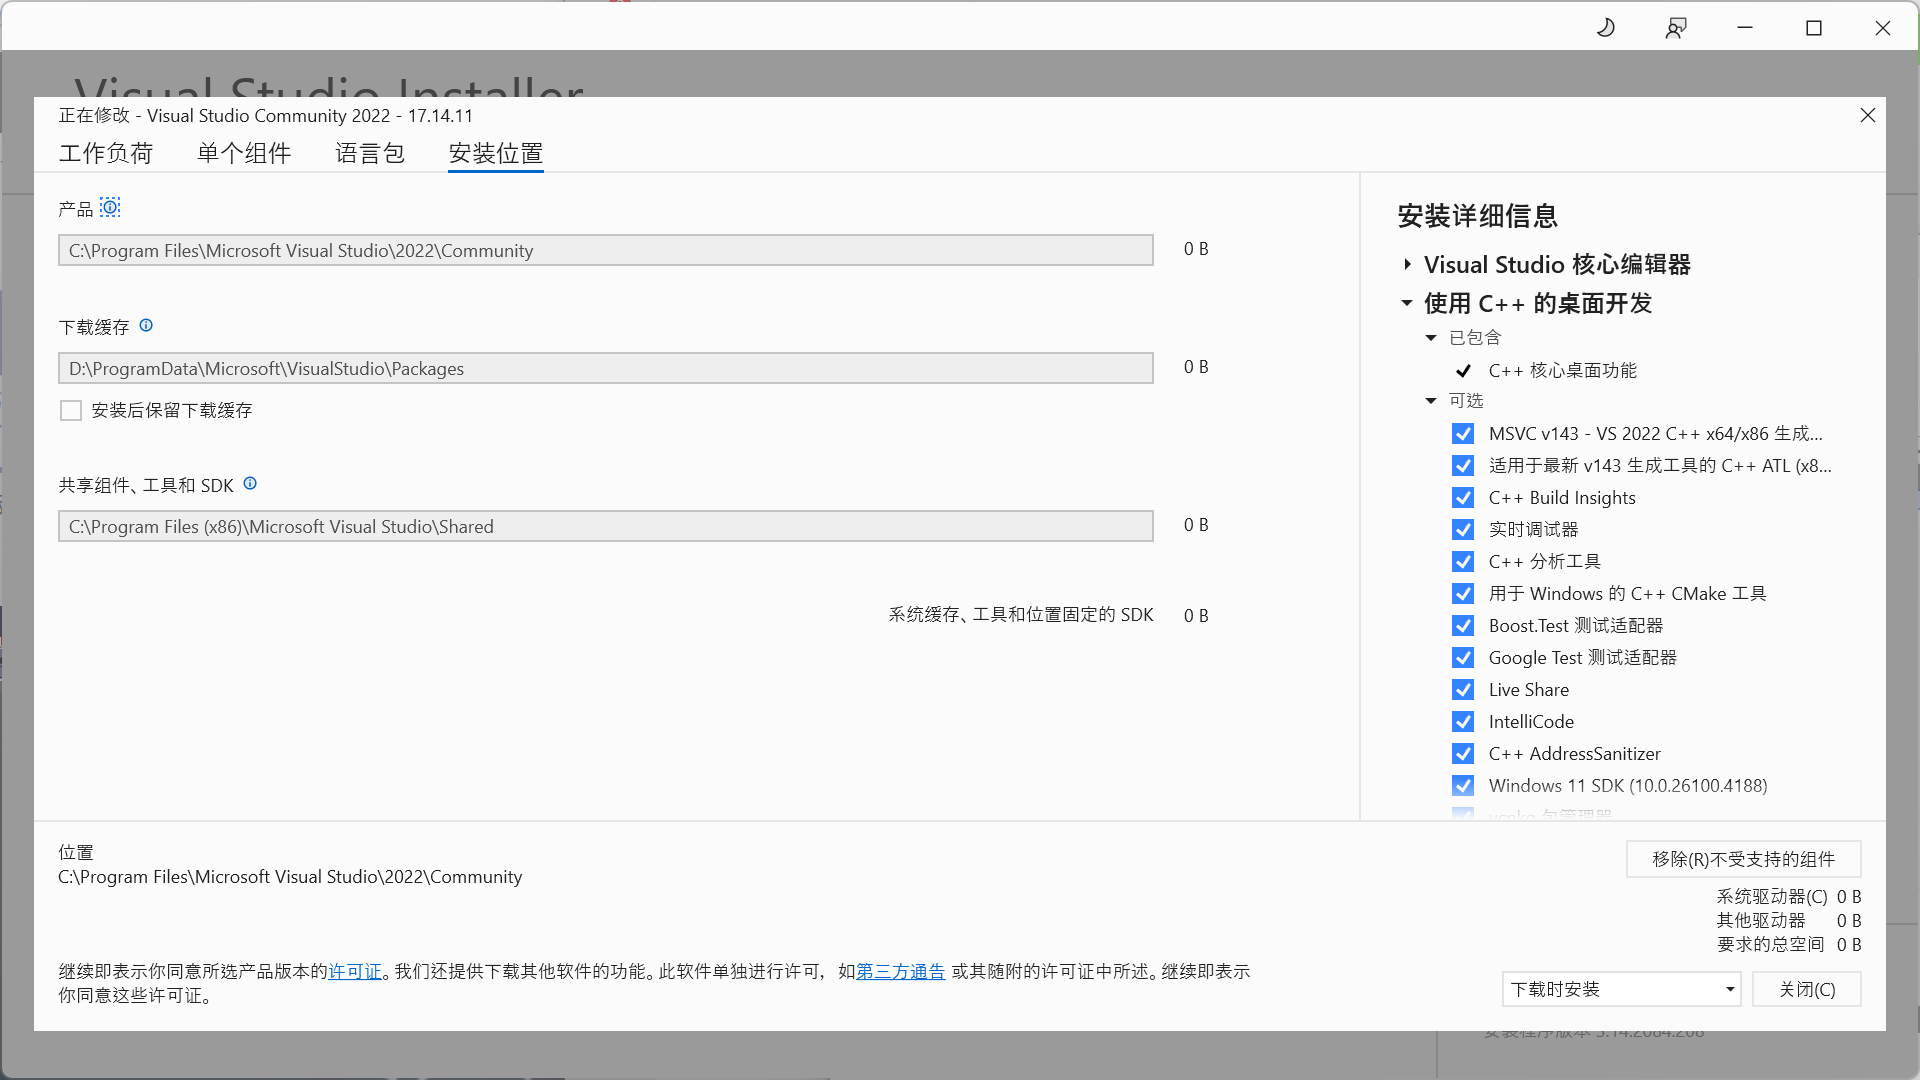Switch to 单个组件 tab
The height and width of the screenshot is (1080, 1920).
244,153
